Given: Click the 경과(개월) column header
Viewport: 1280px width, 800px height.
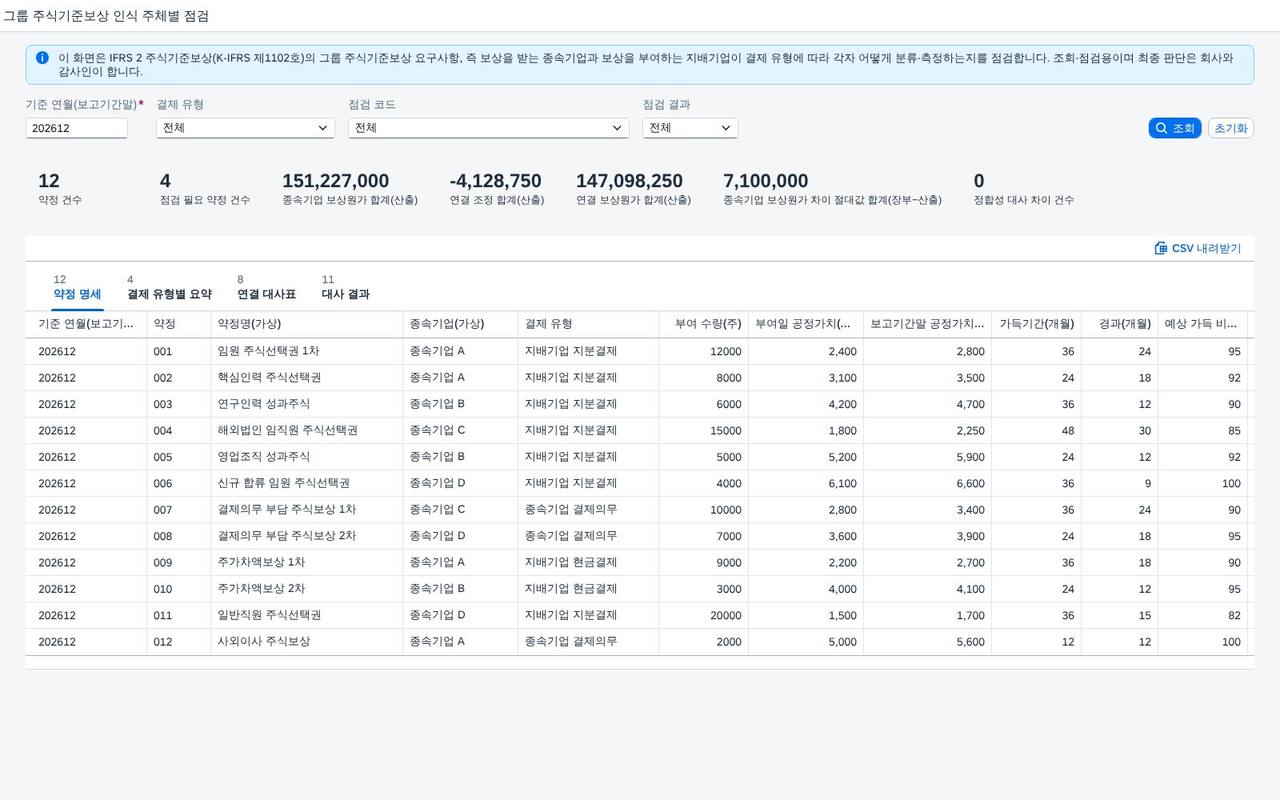Looking at the screenshot, I should coord(1119,324).
